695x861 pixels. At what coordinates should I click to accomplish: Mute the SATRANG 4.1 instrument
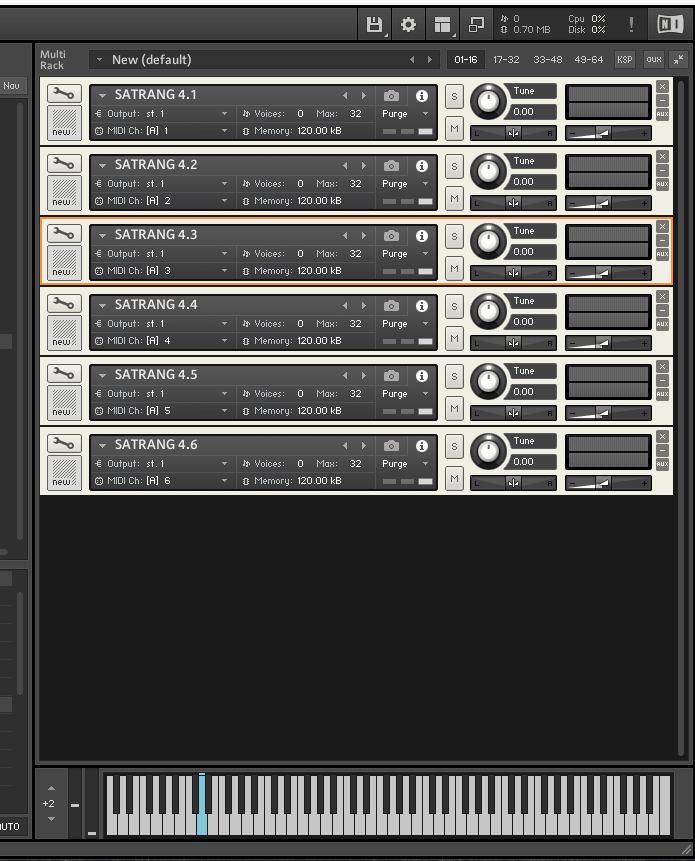tap(454, 128)
